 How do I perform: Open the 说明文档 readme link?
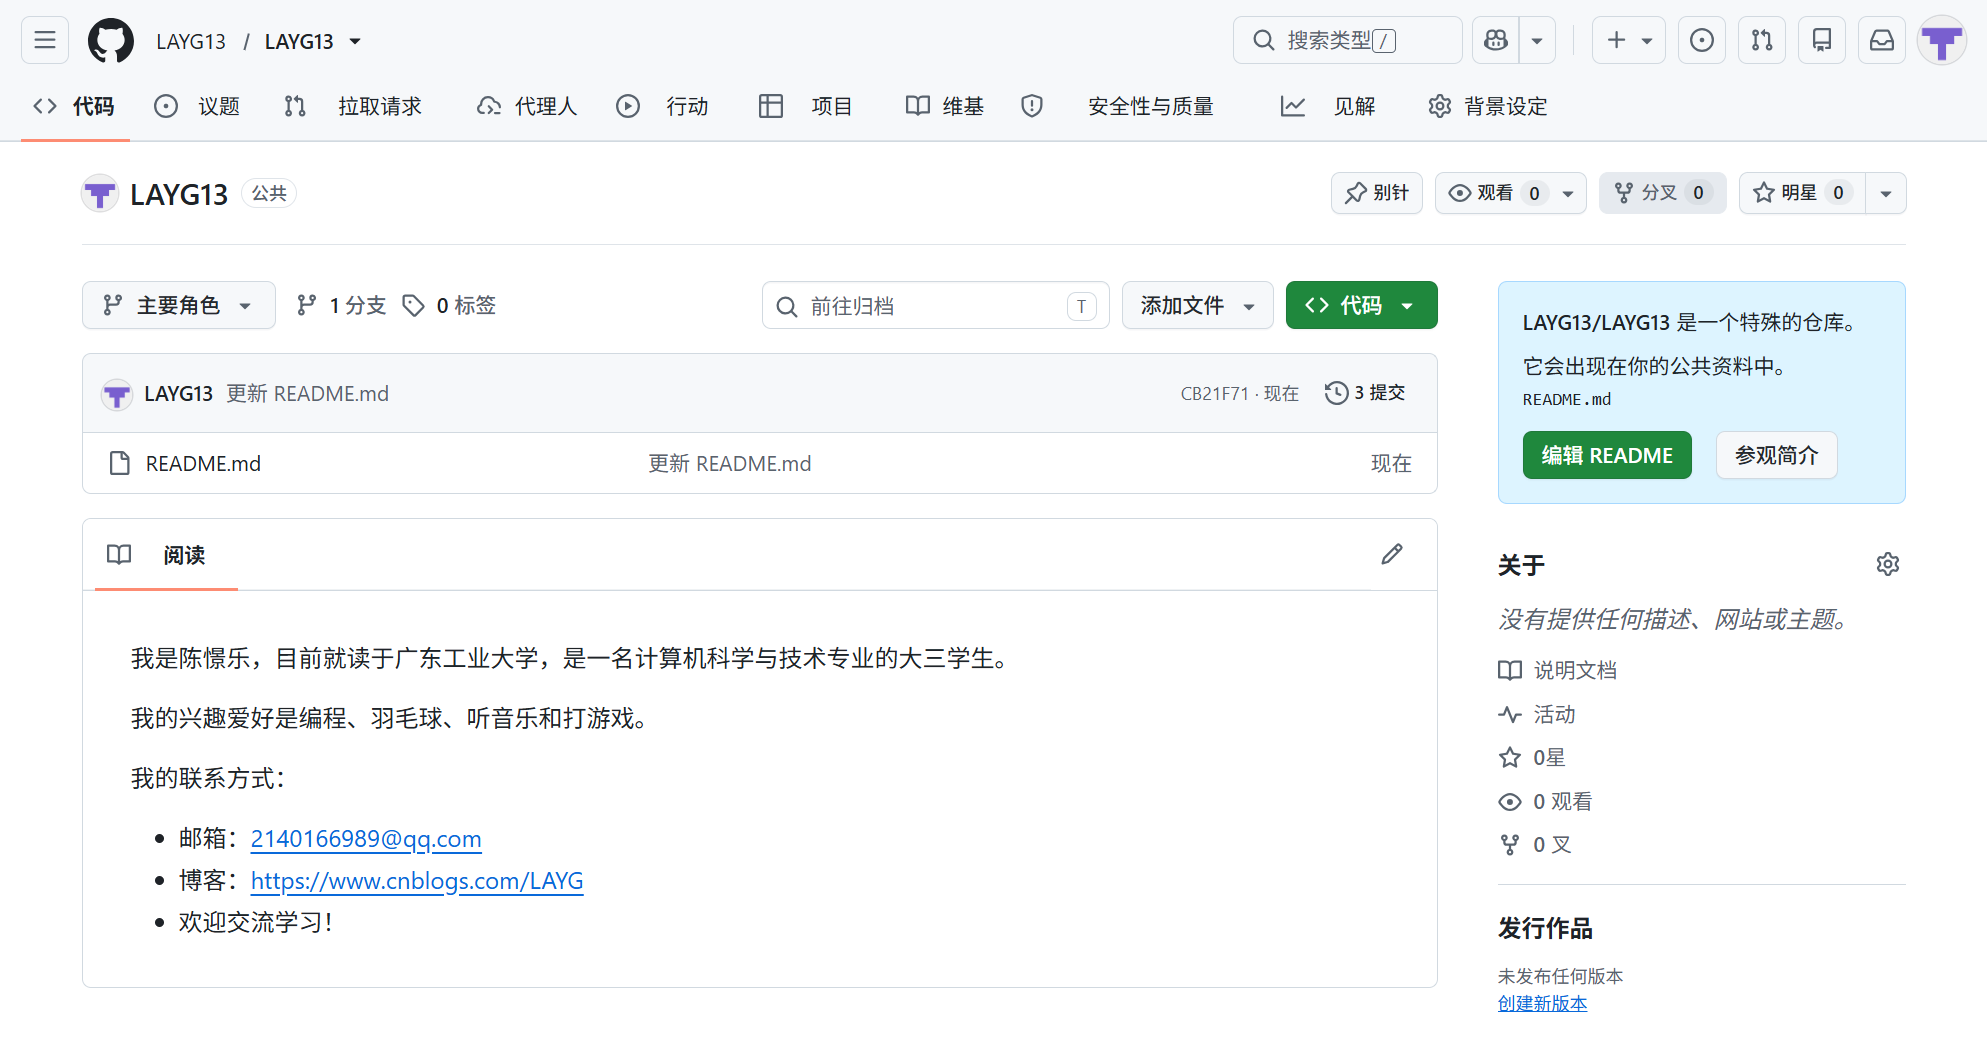pyautogui.click(x=1557, y=670)
